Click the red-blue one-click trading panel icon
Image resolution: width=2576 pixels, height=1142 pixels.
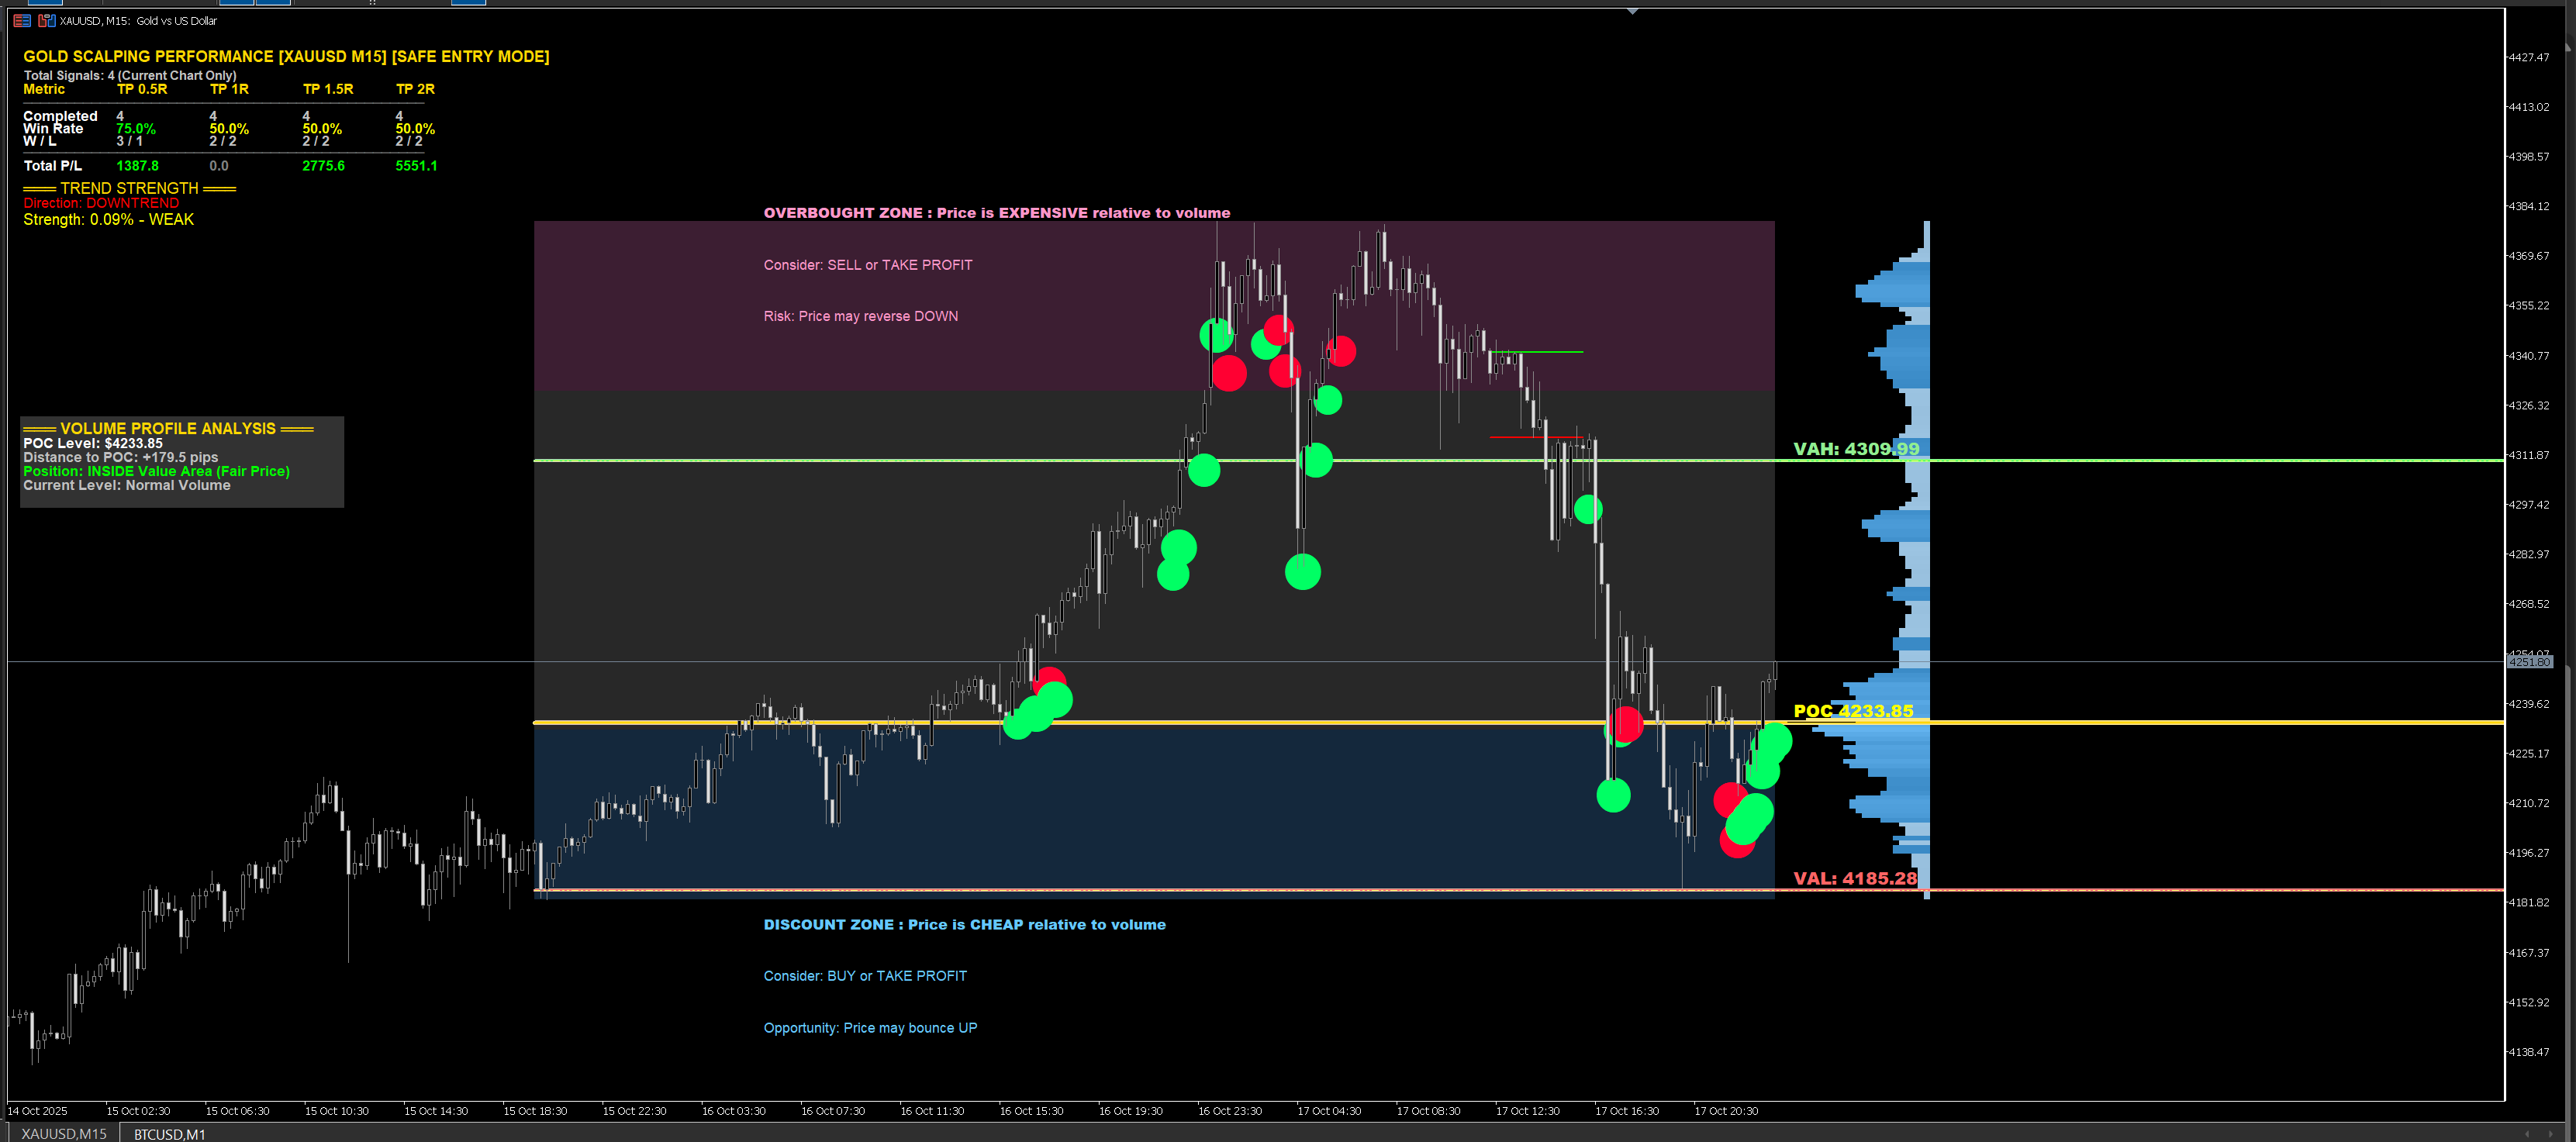pyautogui.click(x=22, y=20)
